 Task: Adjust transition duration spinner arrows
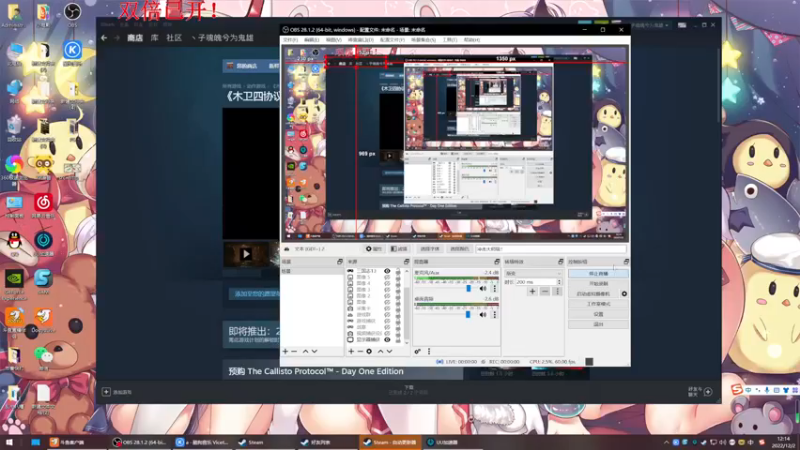coord(559,282)
